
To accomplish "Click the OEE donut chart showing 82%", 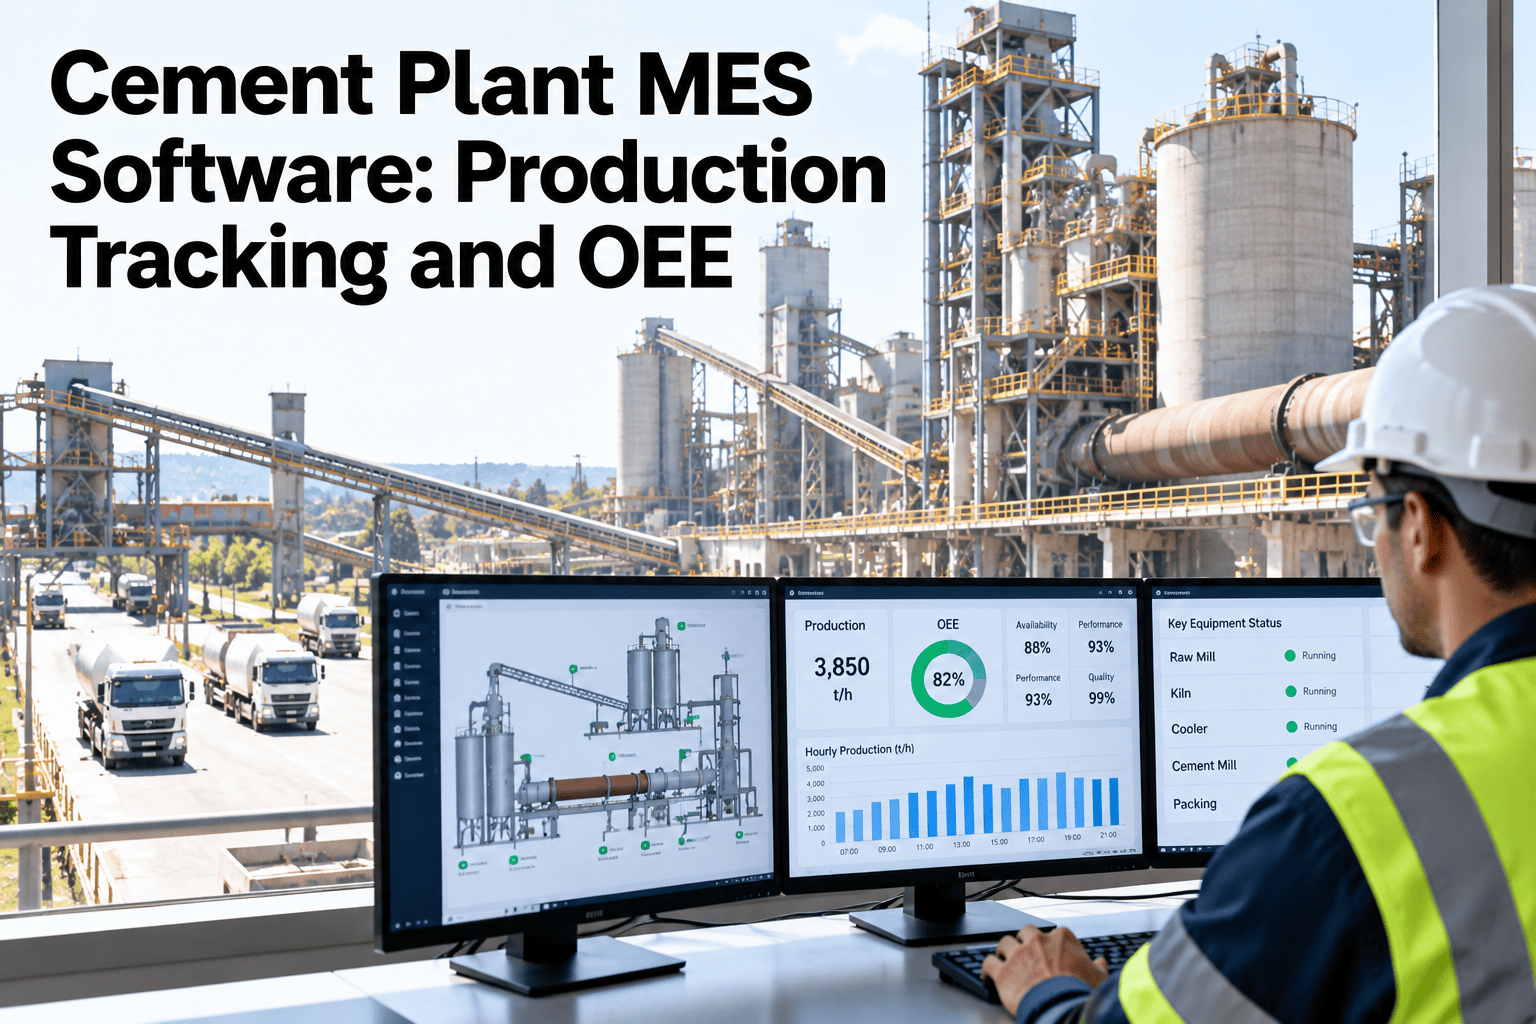I will 948,680.
